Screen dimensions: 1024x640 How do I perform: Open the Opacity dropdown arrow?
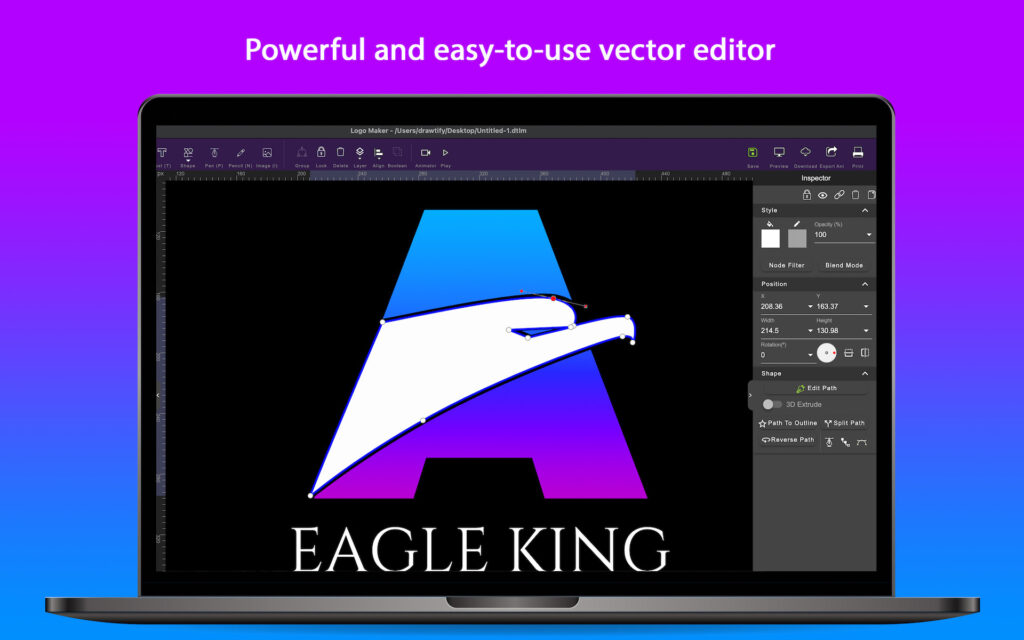[x=869, y=235]
